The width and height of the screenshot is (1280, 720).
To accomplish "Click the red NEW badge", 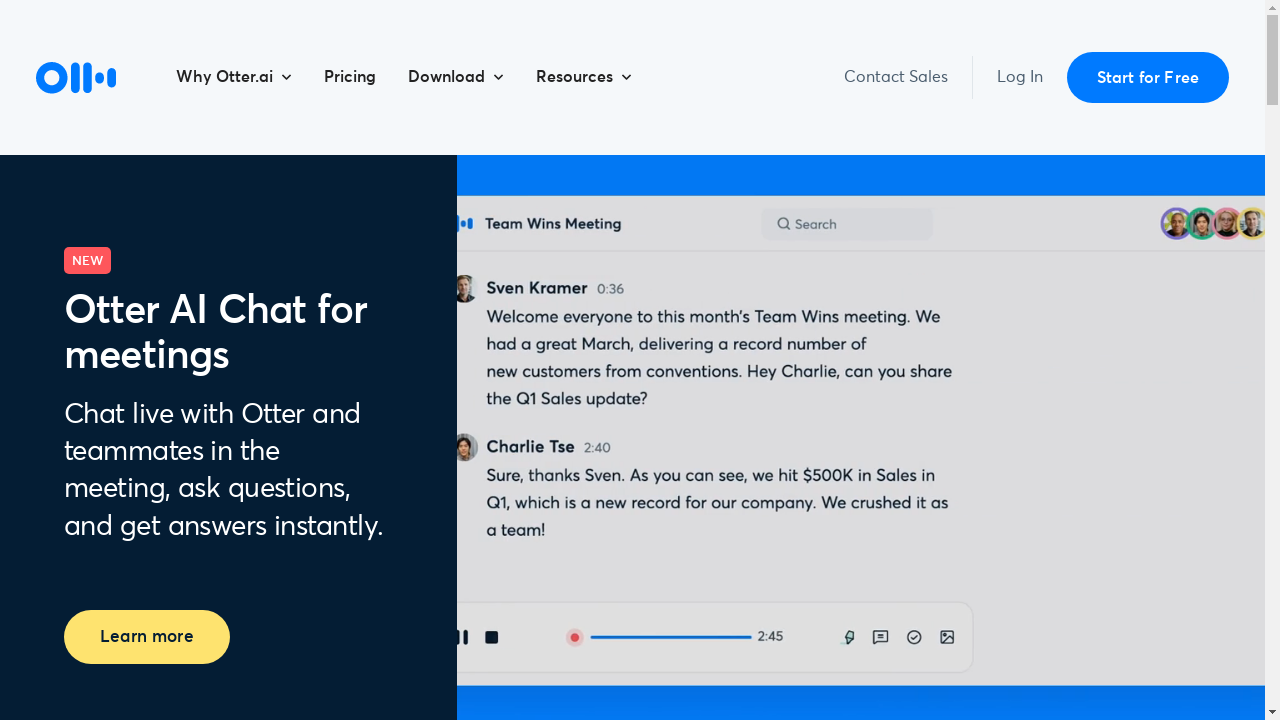I will click(x=87, y=260).
